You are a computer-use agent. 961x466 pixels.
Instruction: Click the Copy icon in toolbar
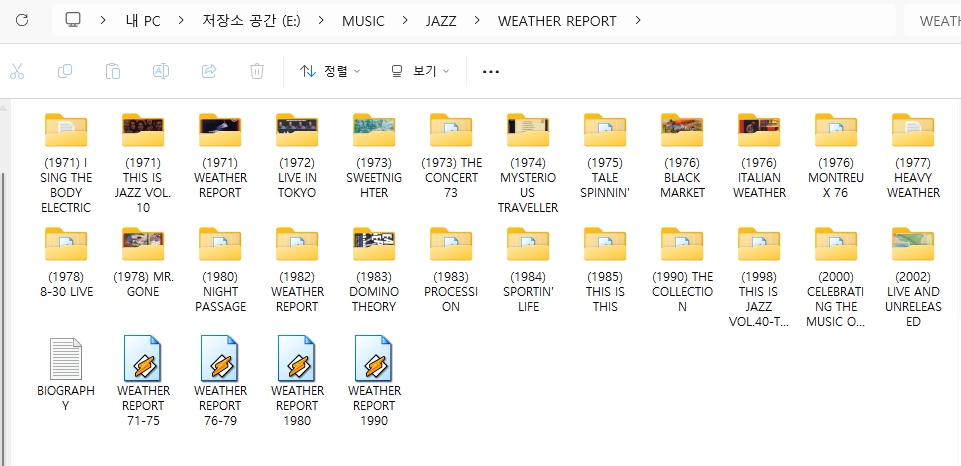(64, 71)
